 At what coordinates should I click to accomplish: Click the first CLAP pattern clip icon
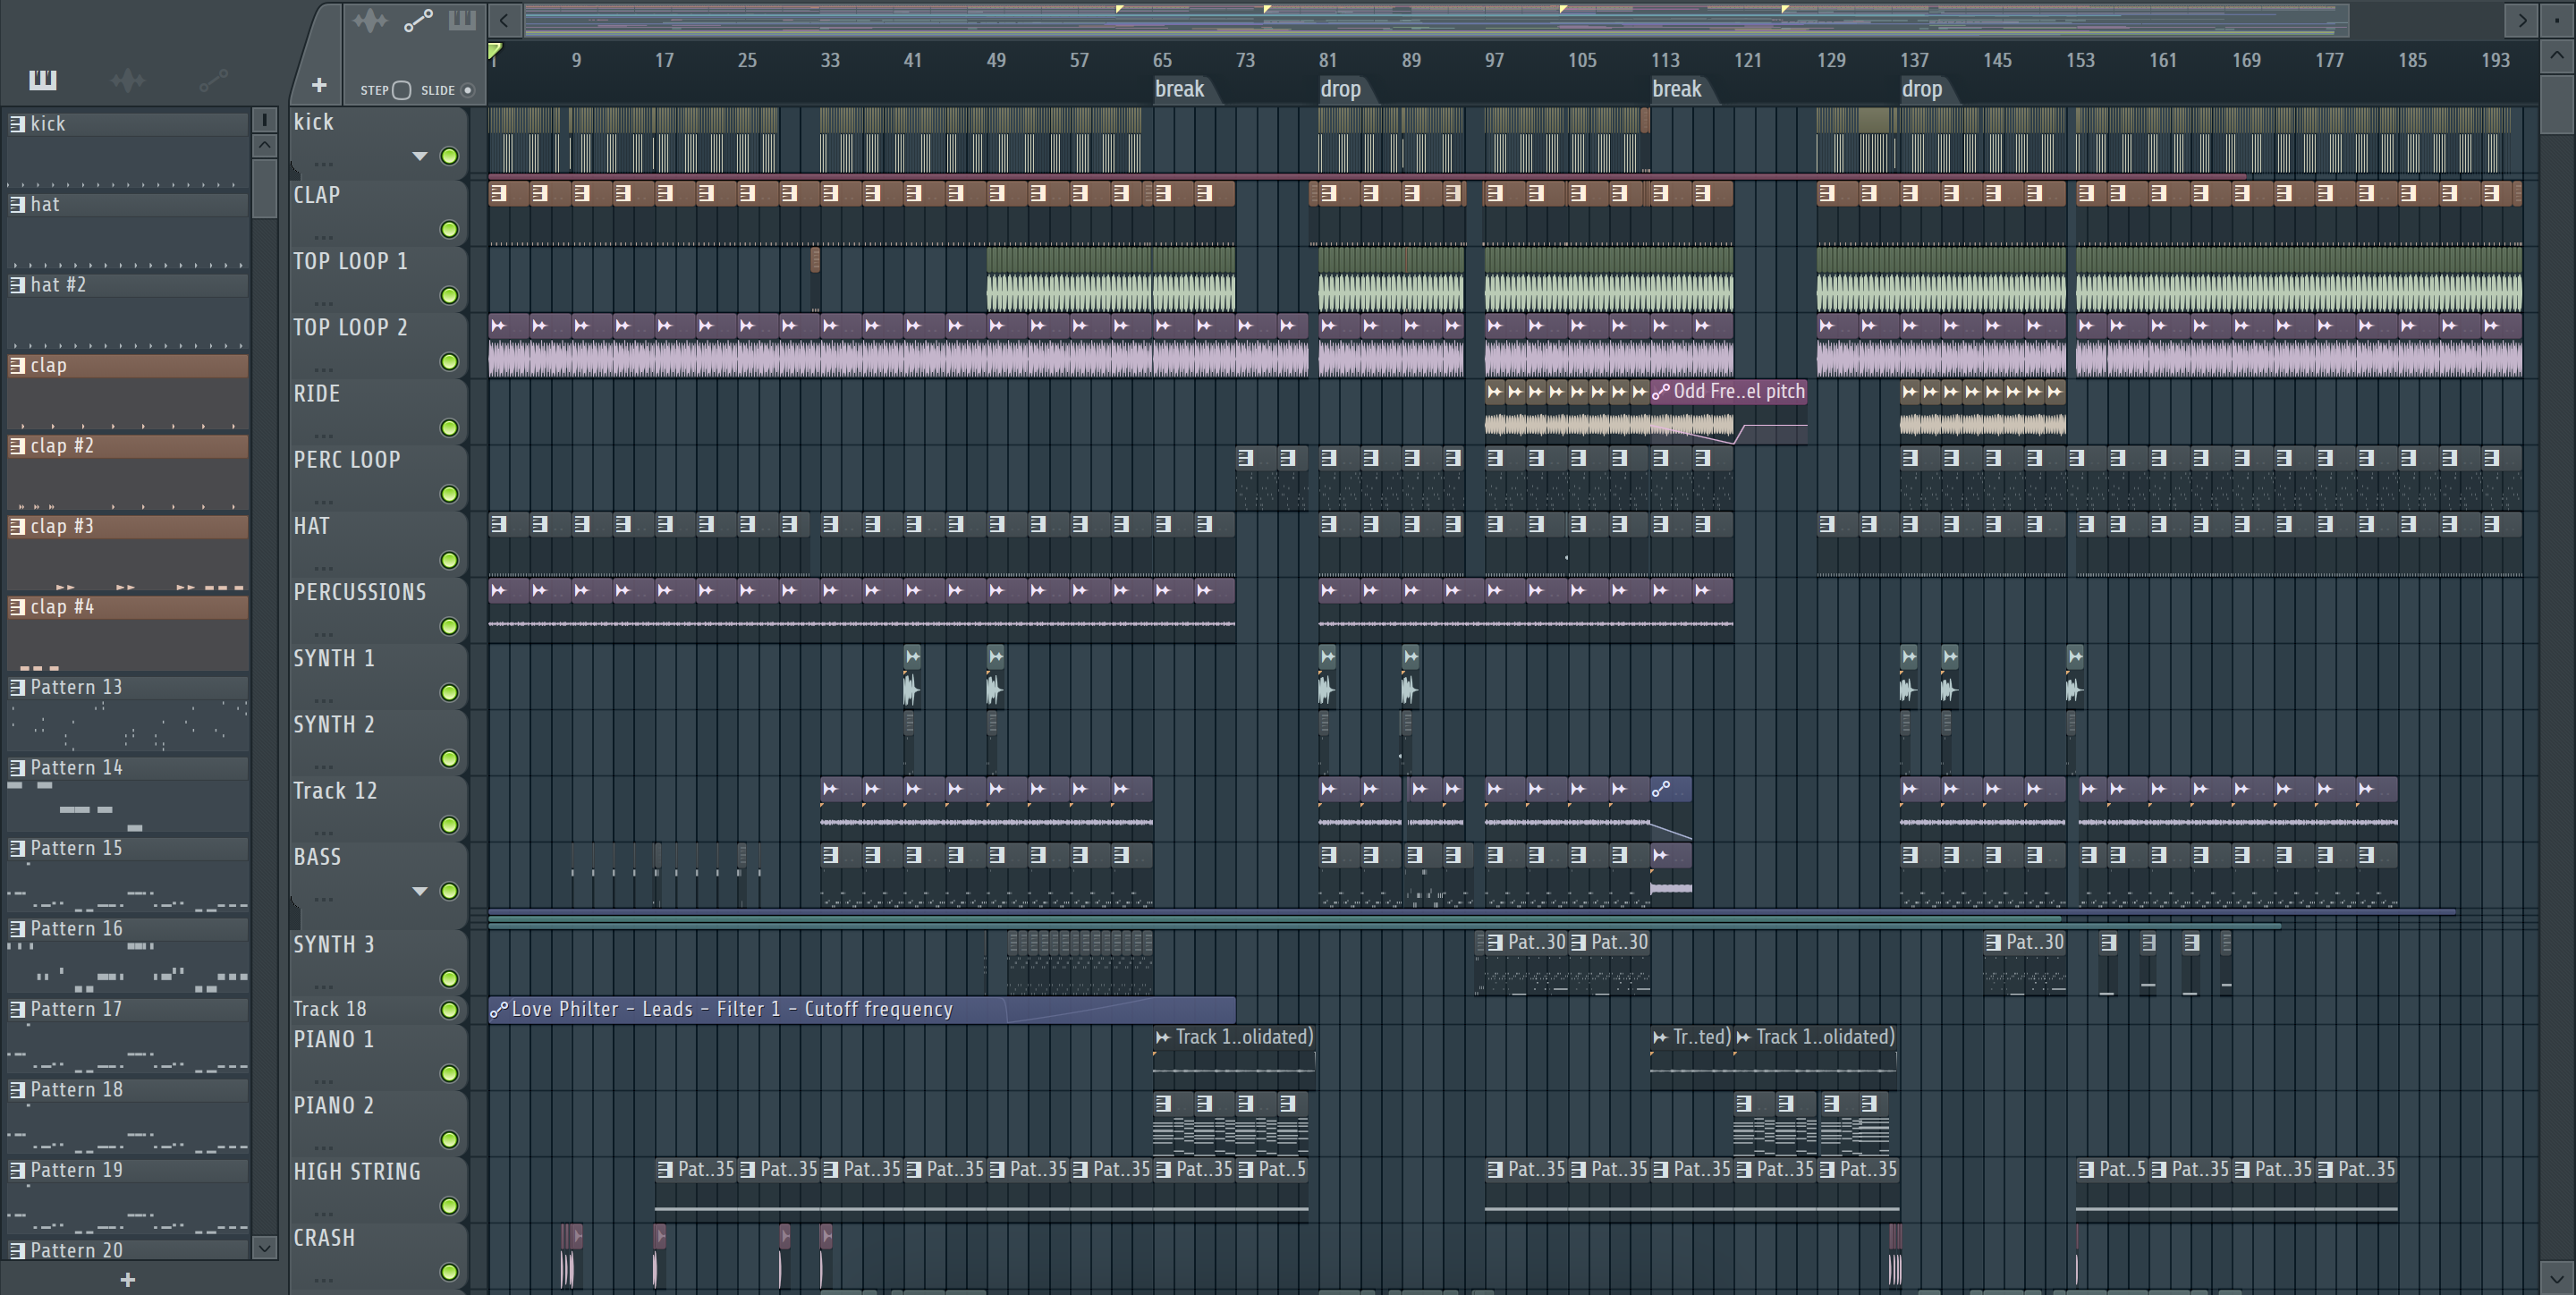pos(498,193)
